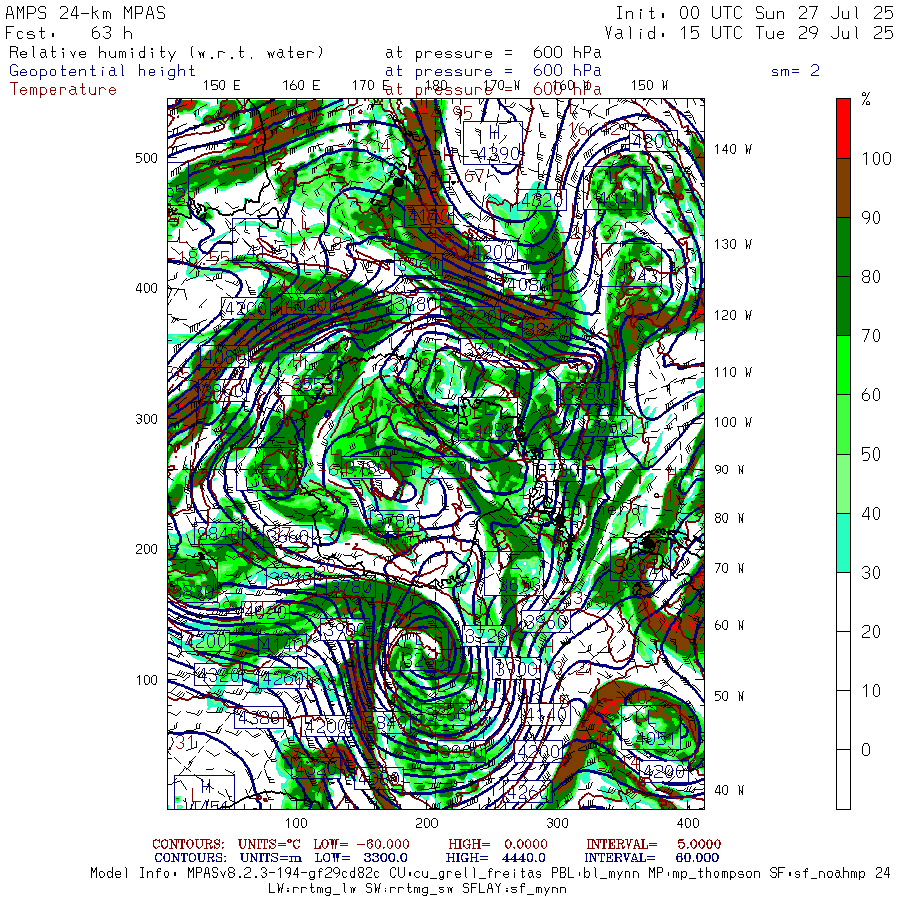The height and width of the screenshot is (900, 900).
Task: Click the 'CU:cu_grell_freitas' scheme text
Action: 465,874
